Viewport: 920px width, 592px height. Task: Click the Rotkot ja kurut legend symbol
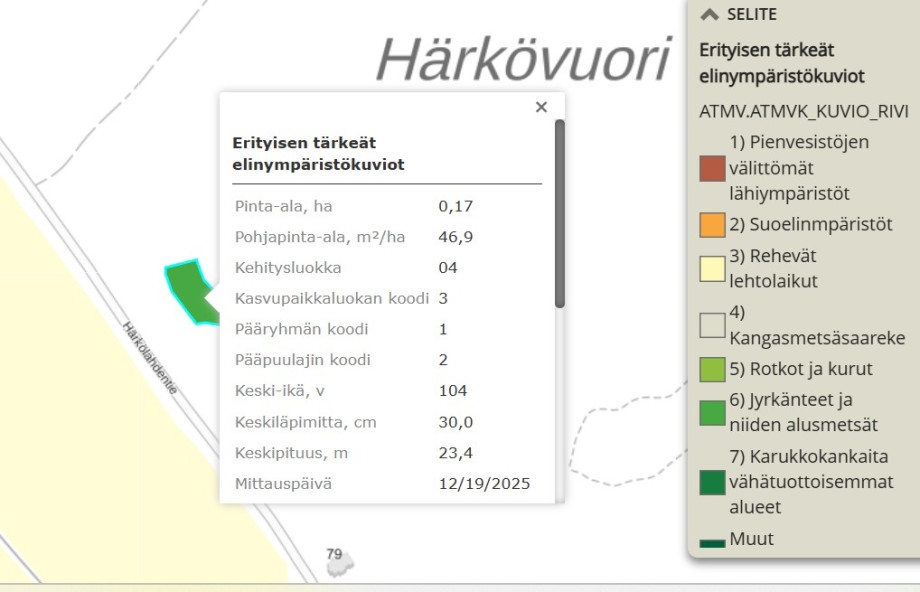coord(711,369)
